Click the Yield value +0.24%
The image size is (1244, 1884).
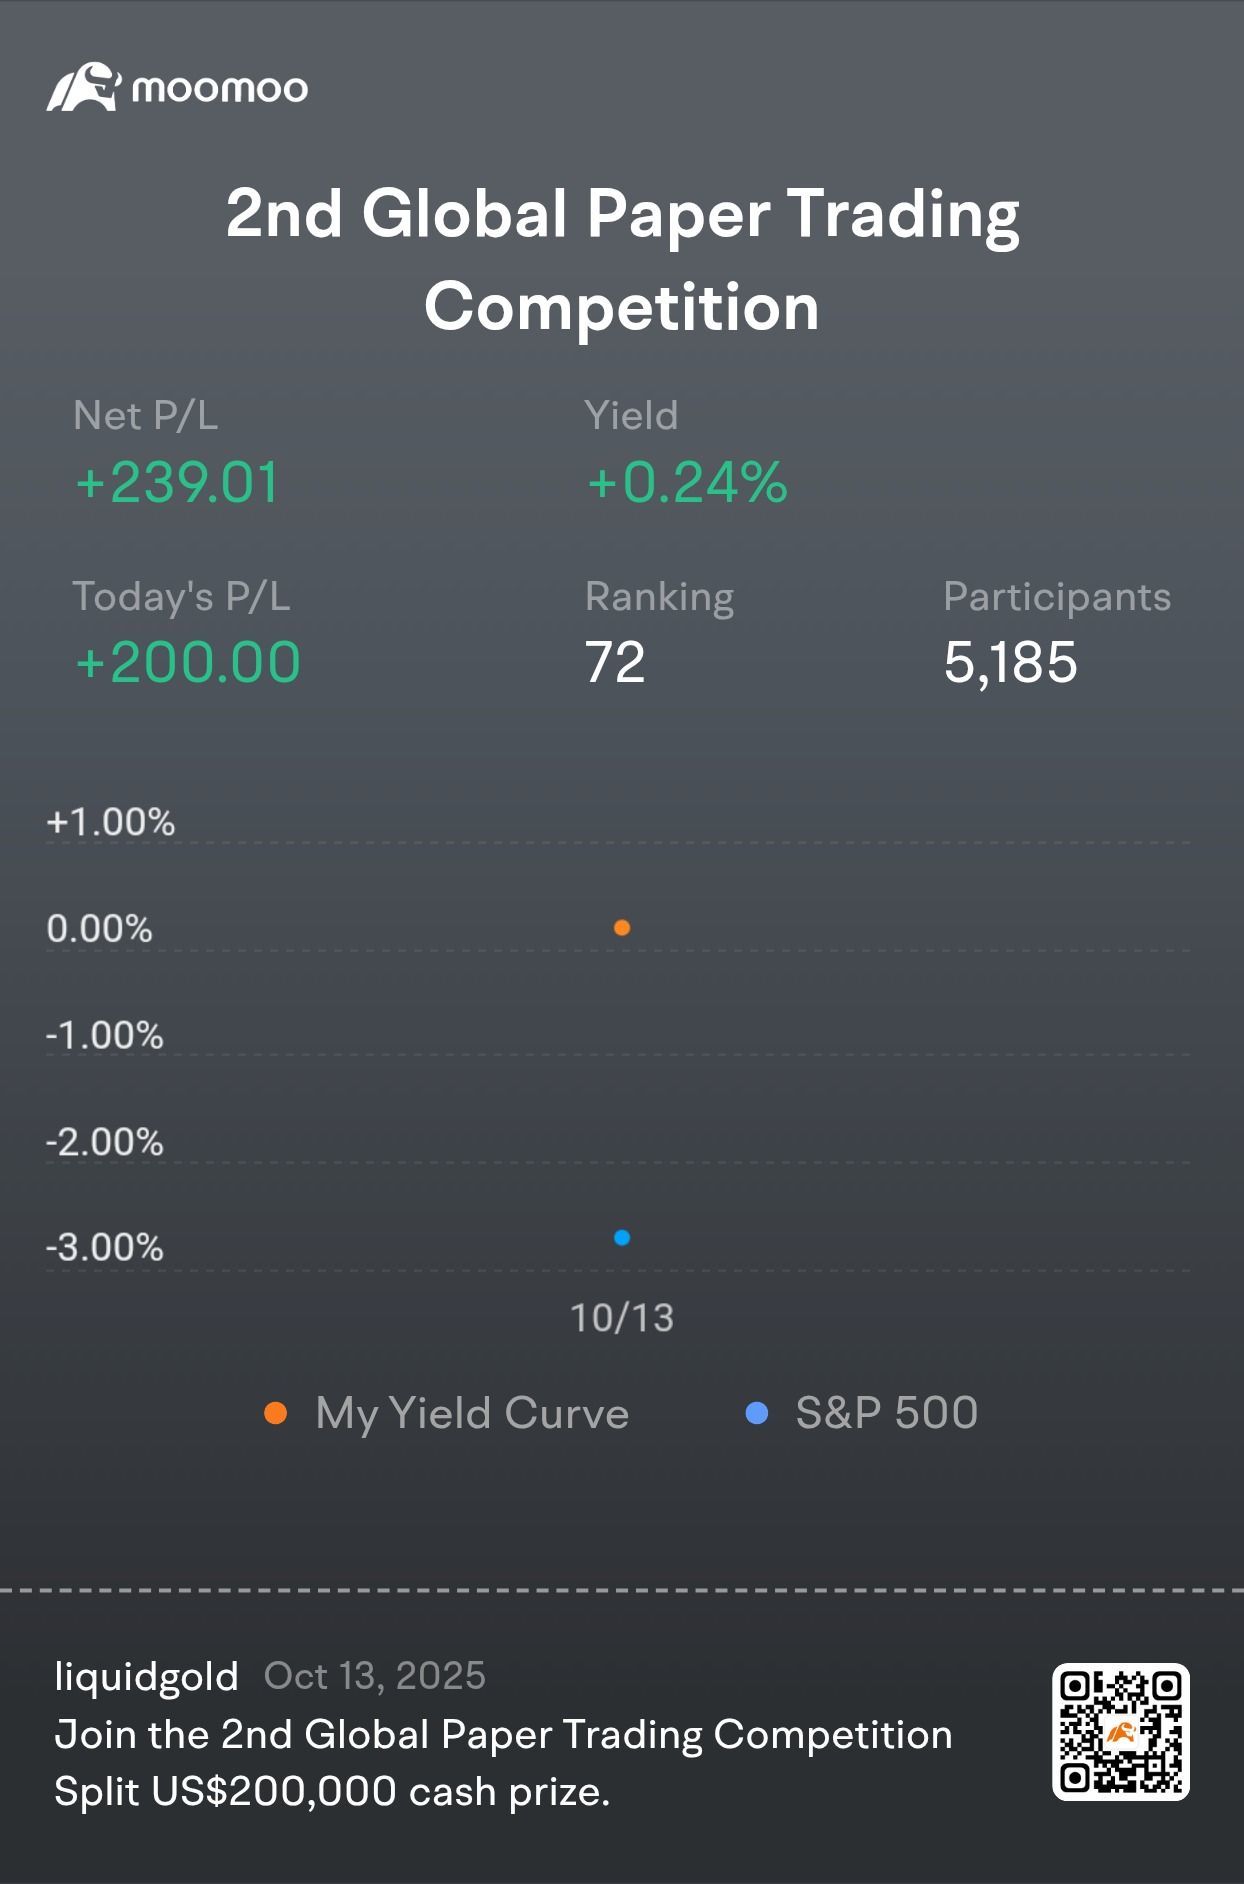687,482
